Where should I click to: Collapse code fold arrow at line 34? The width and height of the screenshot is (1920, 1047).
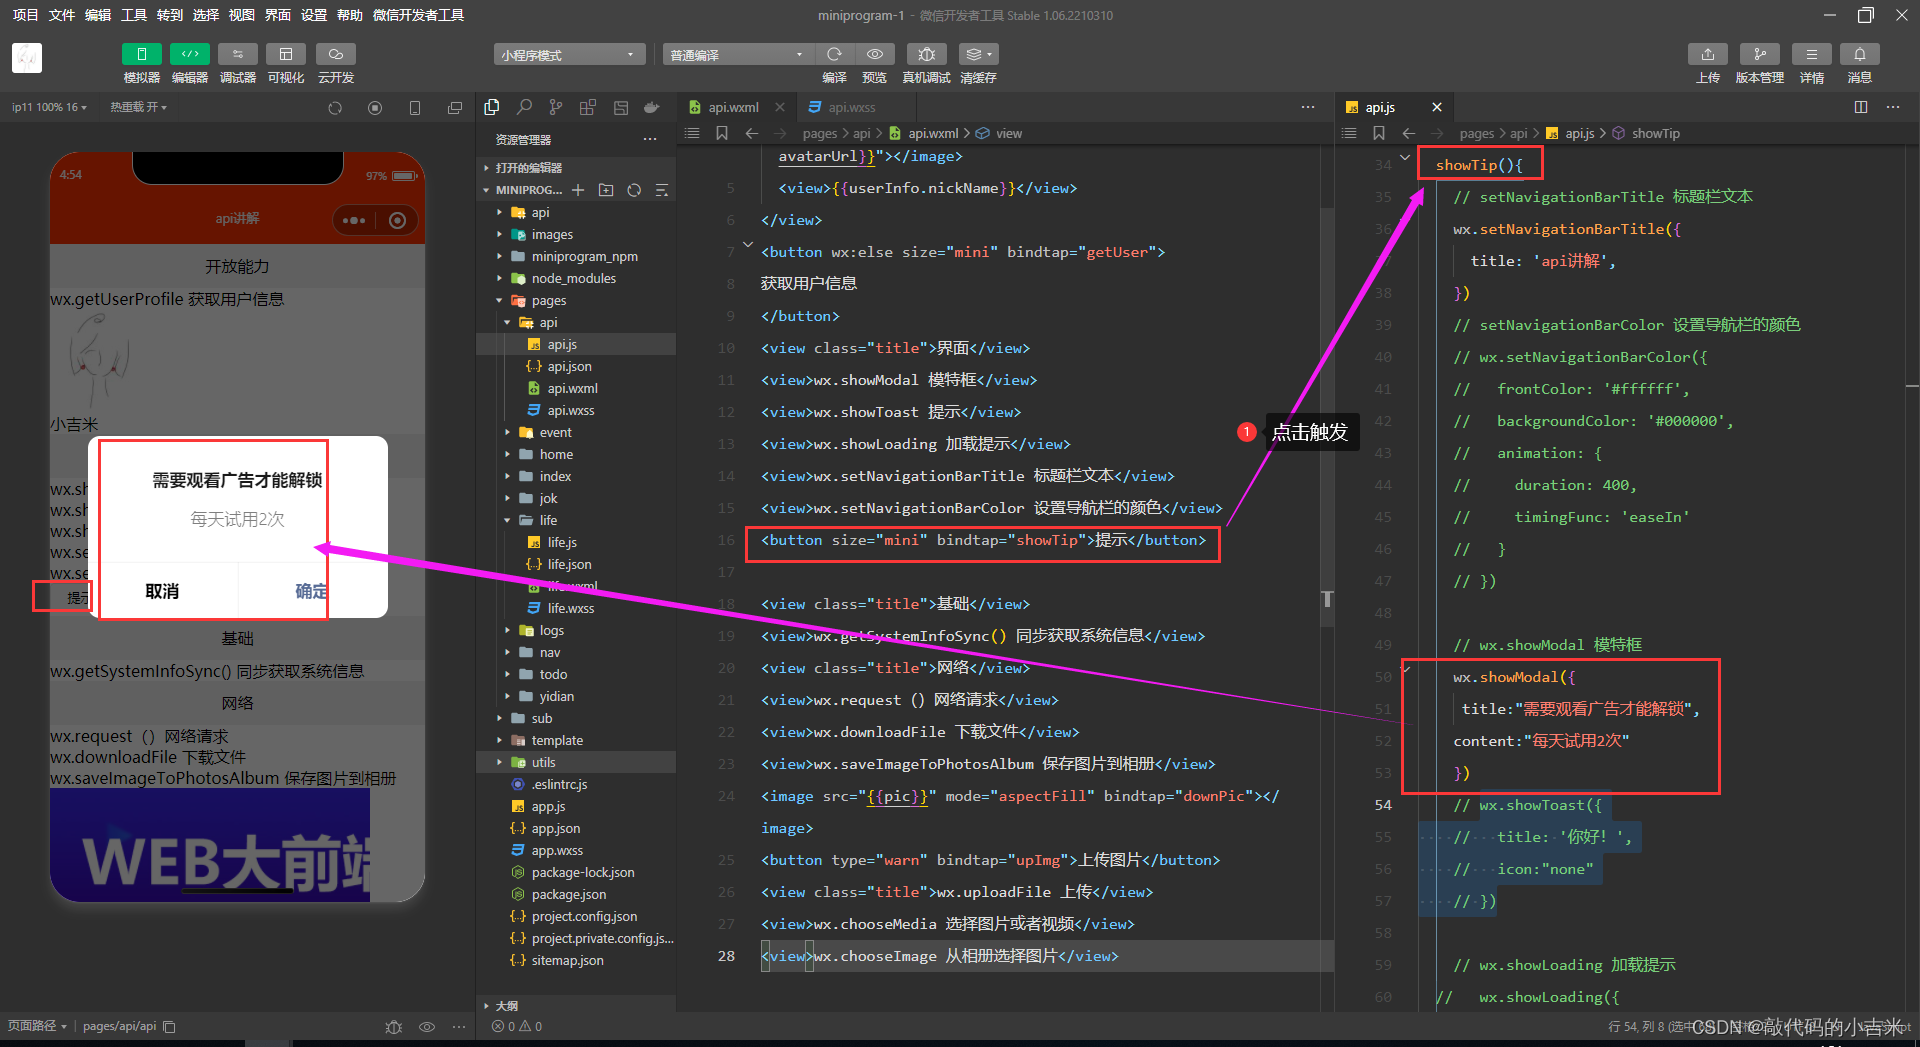point(1405,157)
